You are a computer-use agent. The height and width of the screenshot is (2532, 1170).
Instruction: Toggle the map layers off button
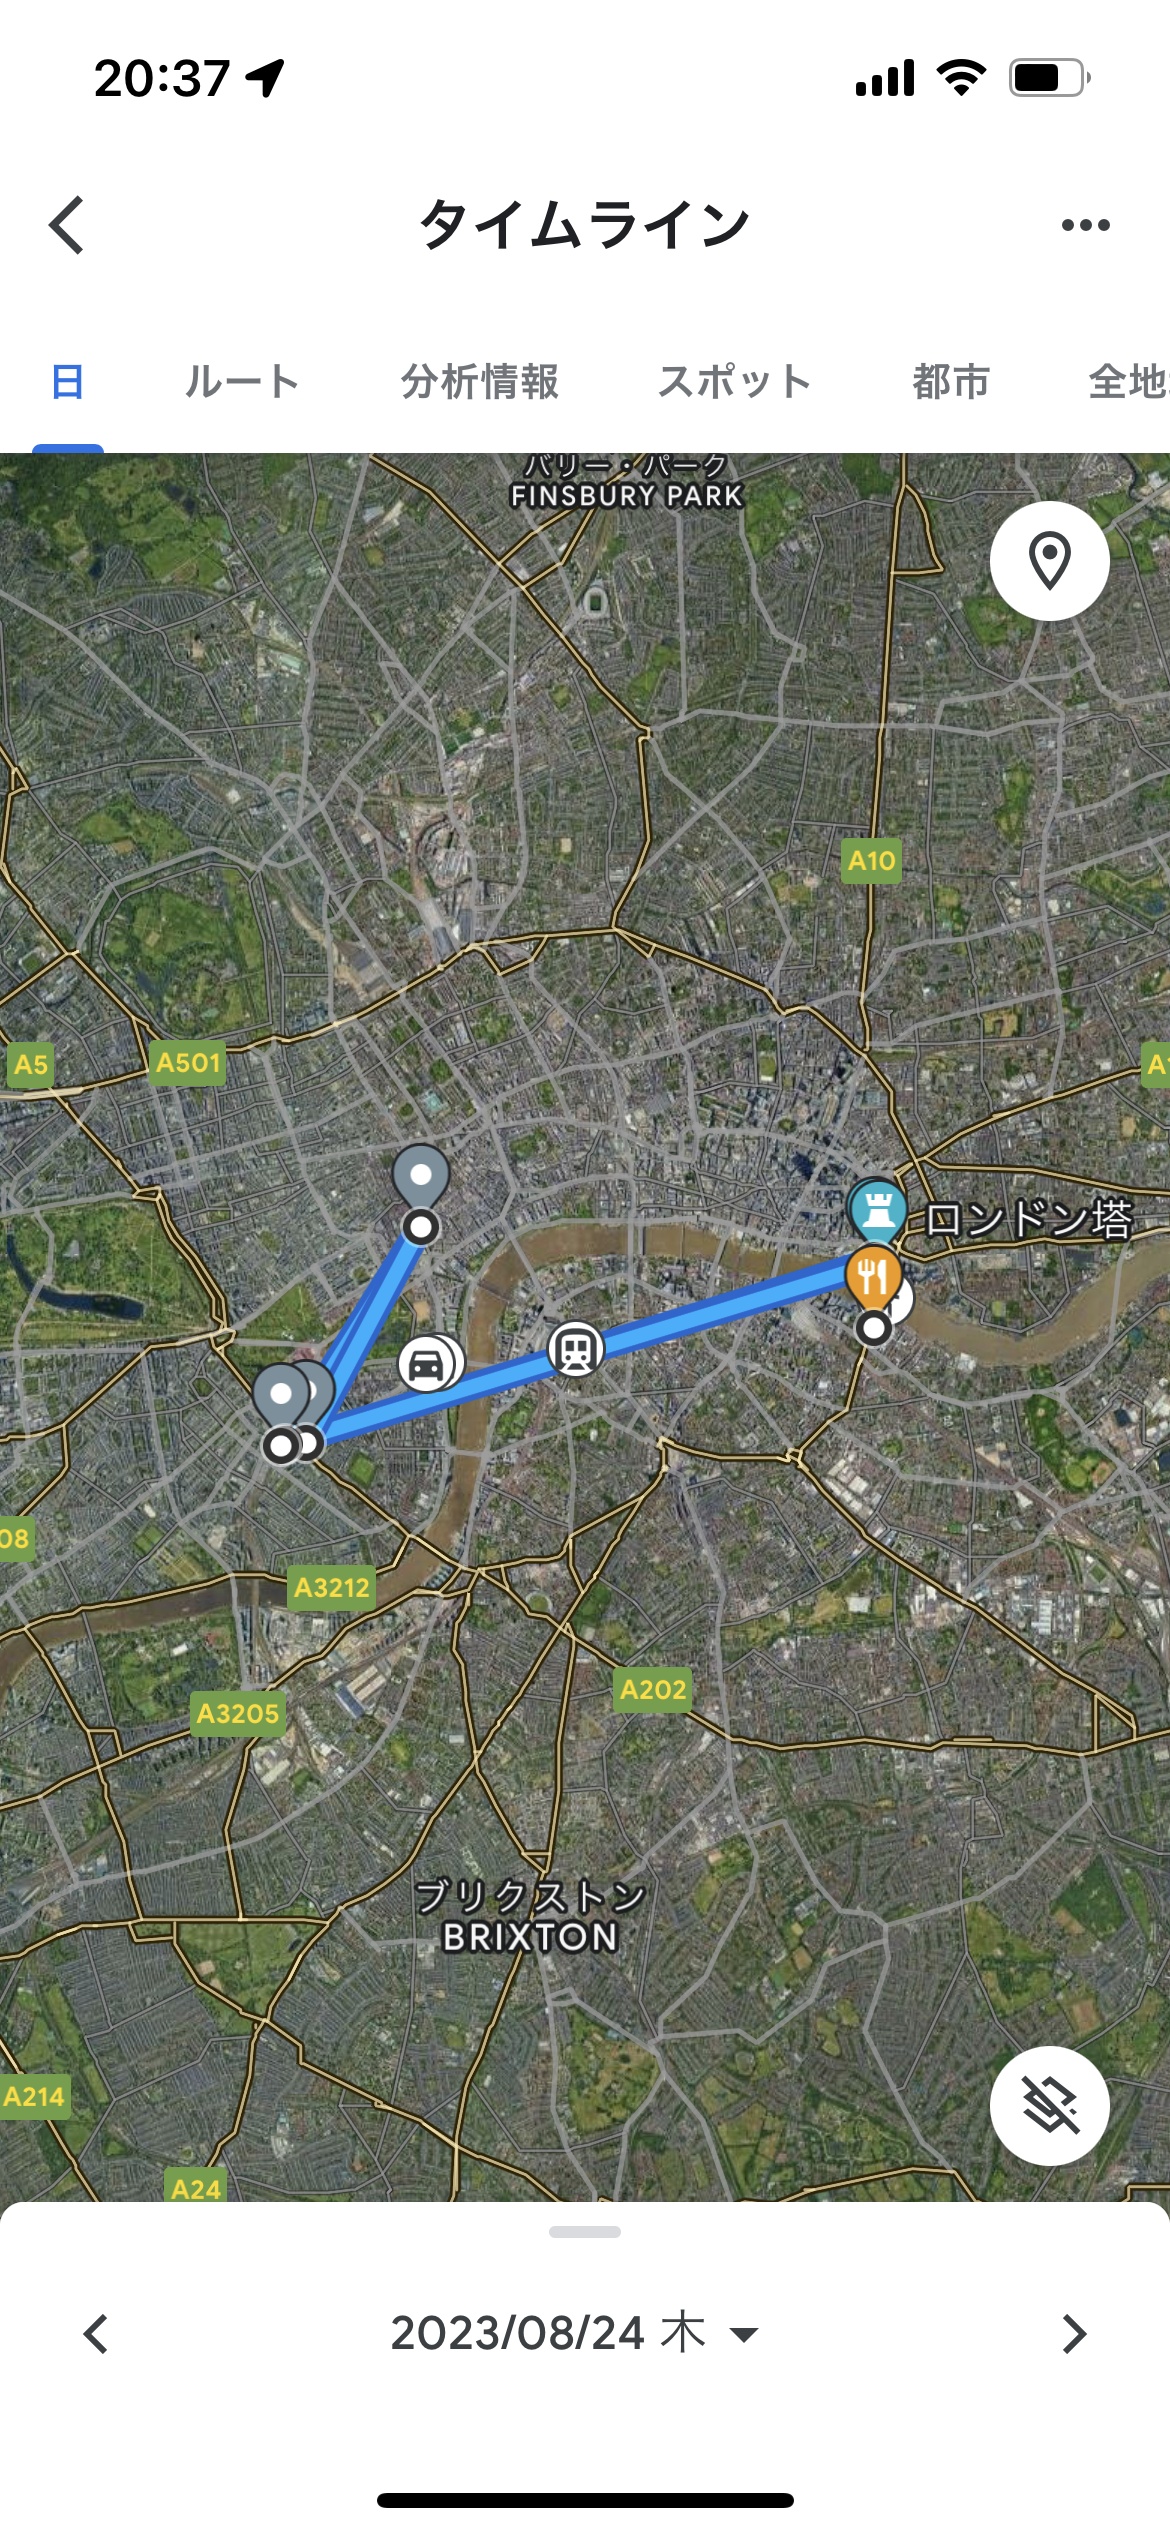[x=1050, y=2106]
